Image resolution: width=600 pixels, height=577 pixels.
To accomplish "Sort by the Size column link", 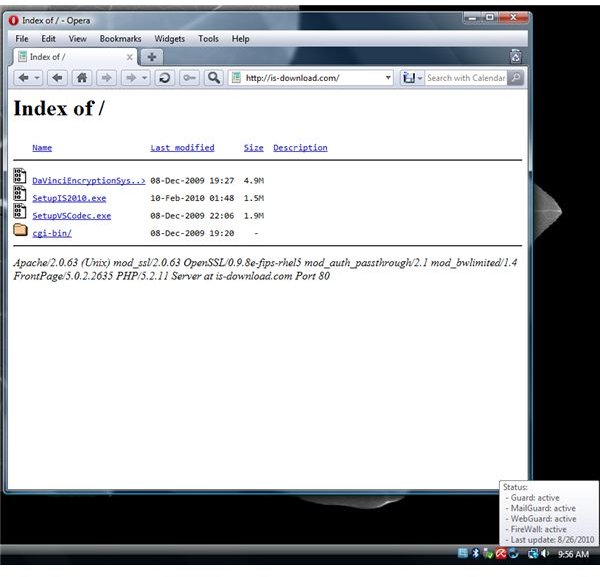I will pos(254,148).
